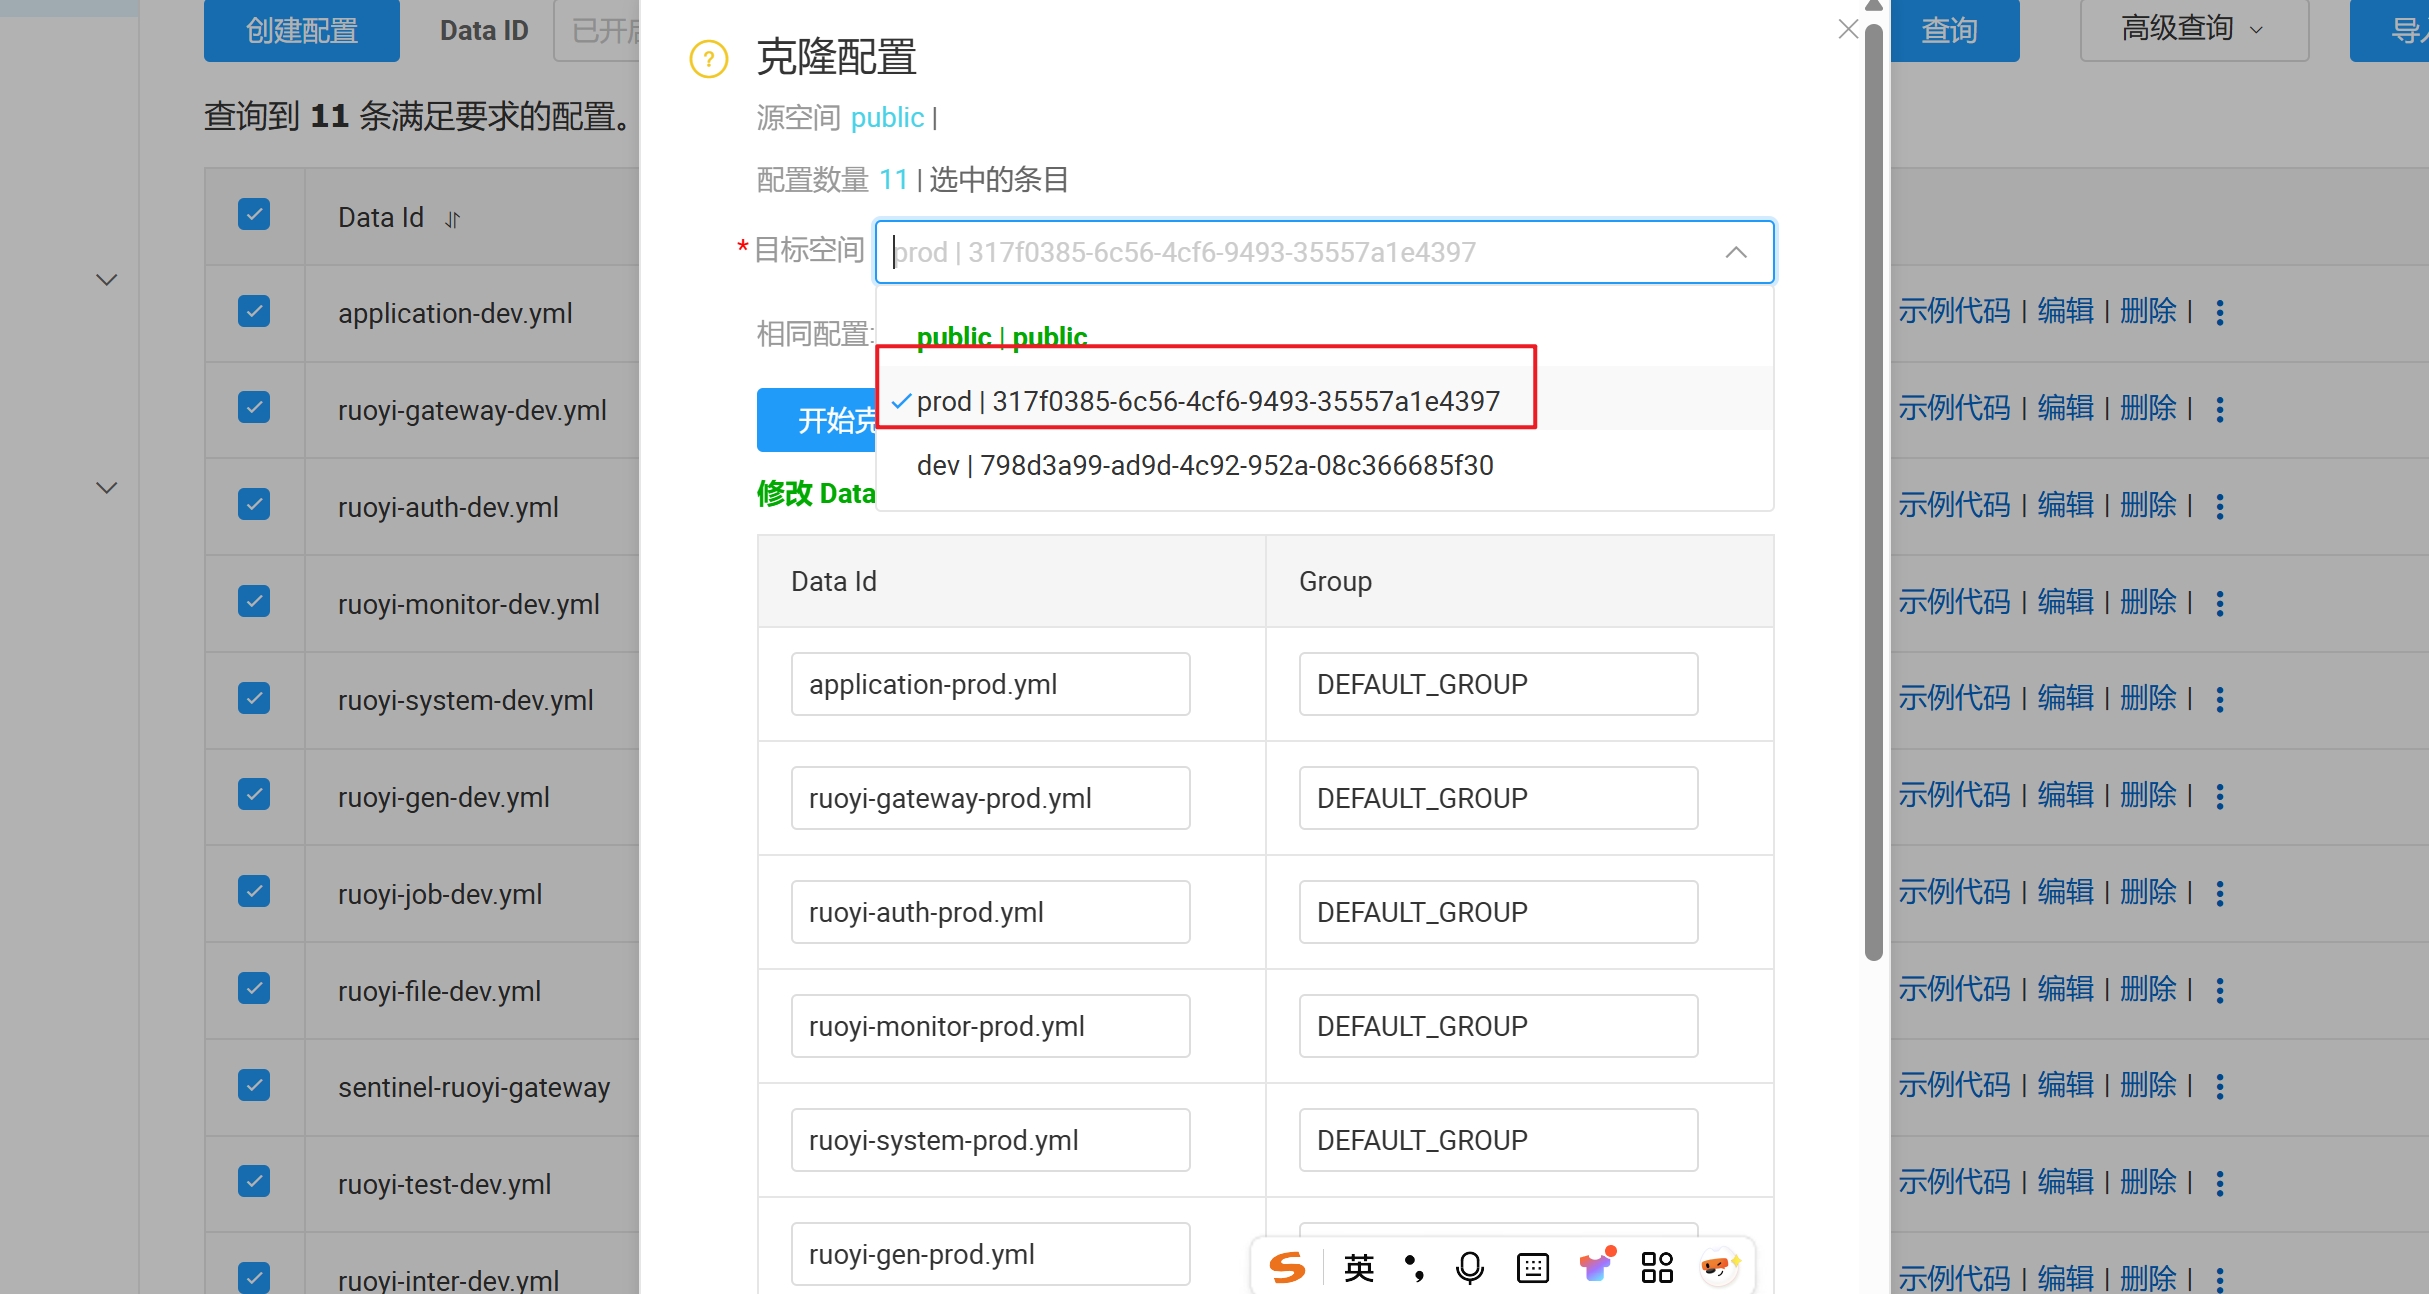
Task: Click the application-prod.yml Data Id field
Action: 989,684
